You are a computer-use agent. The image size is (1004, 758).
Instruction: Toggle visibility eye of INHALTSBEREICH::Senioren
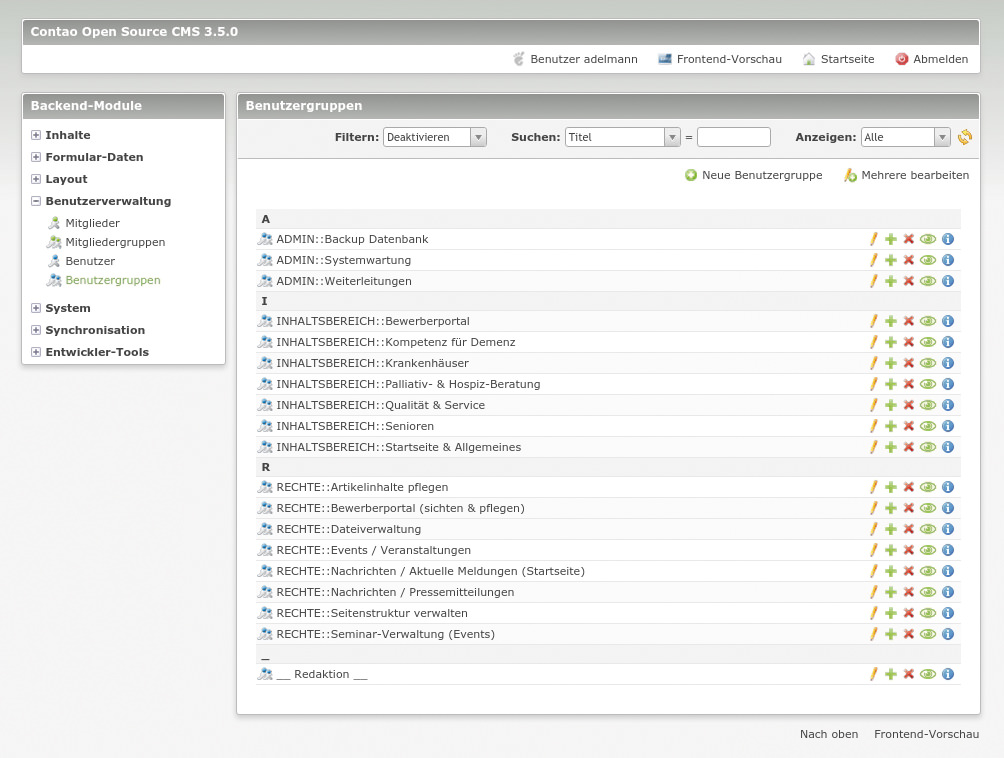coord(928,426)
